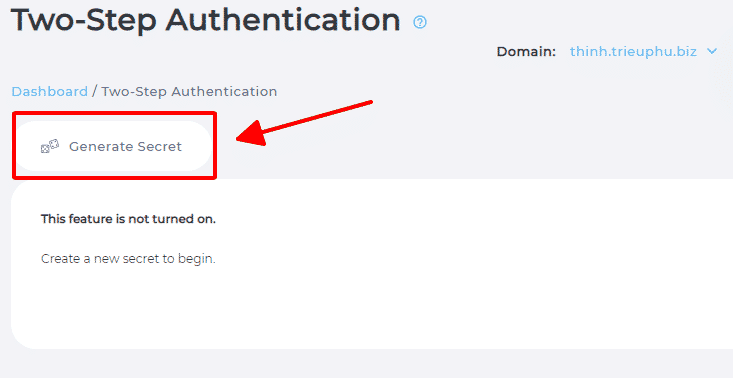733x378 pixels.
Task: Click the grey background below the panel
Action: pos(366,364)
